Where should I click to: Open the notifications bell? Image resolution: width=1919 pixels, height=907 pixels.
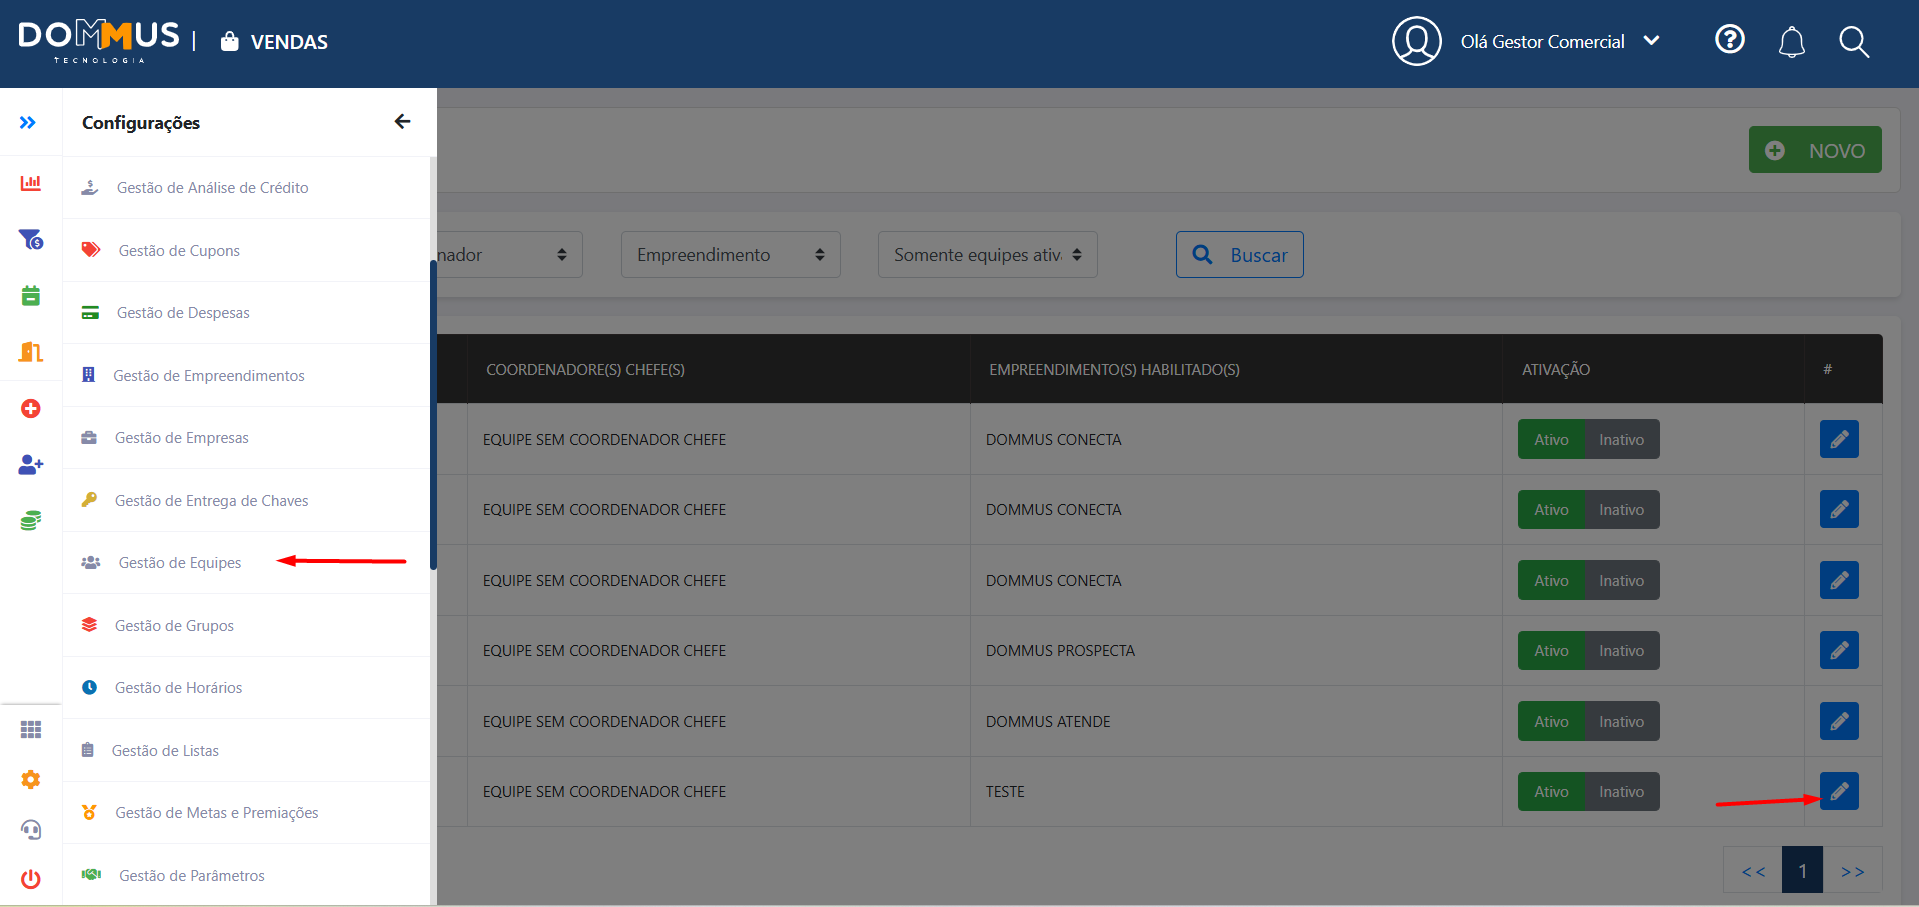1792,42
